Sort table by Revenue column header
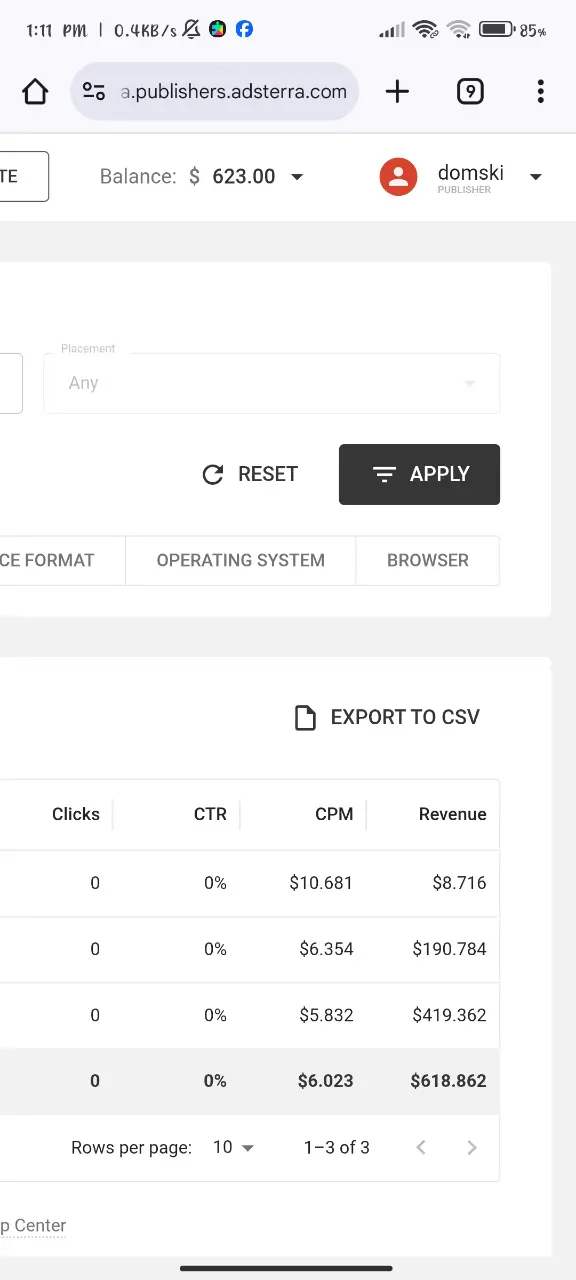This screenshot has width=576, height=1280. 452,814
